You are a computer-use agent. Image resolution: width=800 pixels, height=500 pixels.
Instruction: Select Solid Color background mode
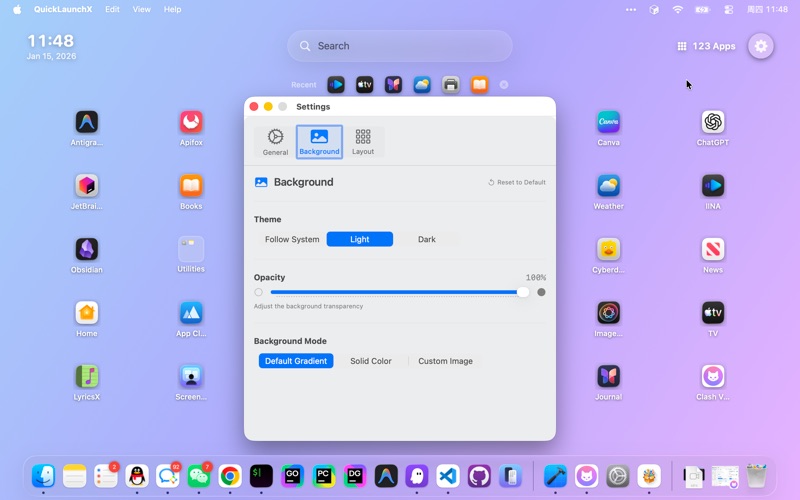370,361
